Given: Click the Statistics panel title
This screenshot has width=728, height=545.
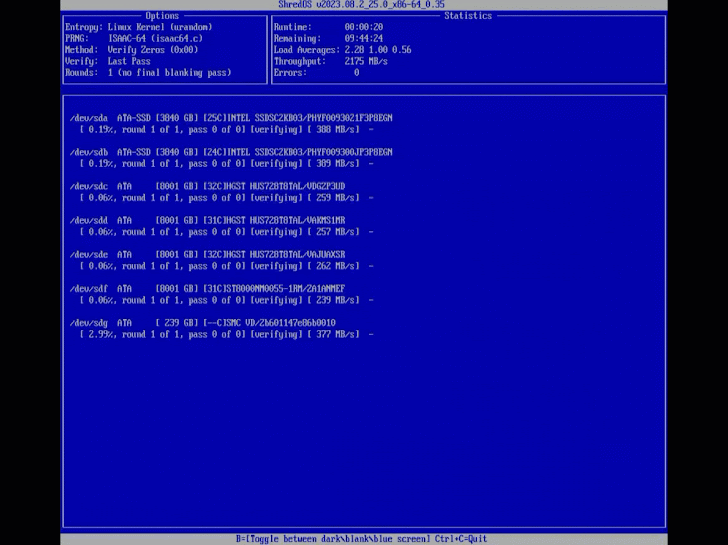Looking at the screenshot, I should pos(468,16).
